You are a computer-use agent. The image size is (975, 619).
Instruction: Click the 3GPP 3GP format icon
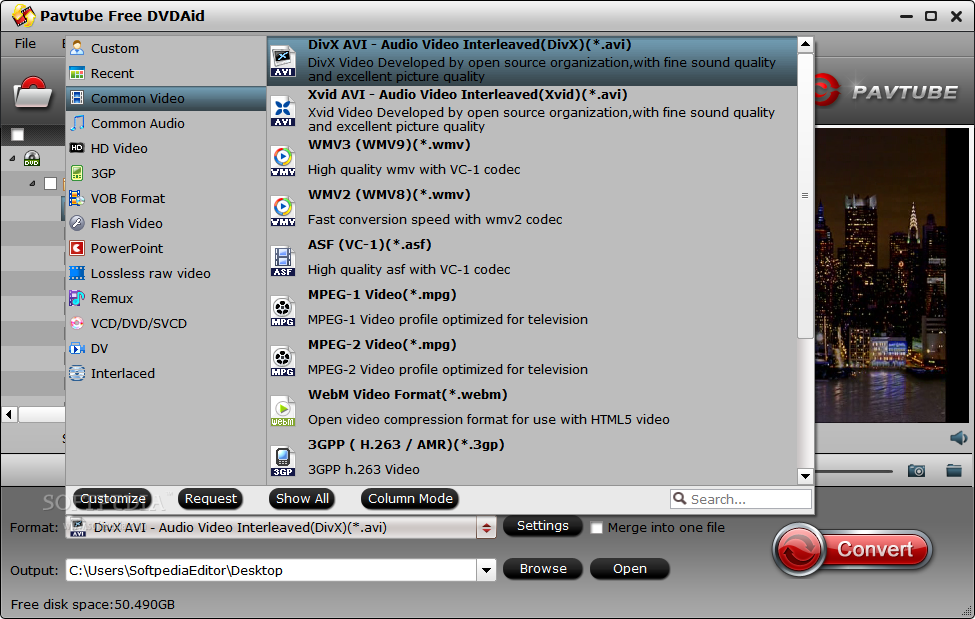pos(283,461)
